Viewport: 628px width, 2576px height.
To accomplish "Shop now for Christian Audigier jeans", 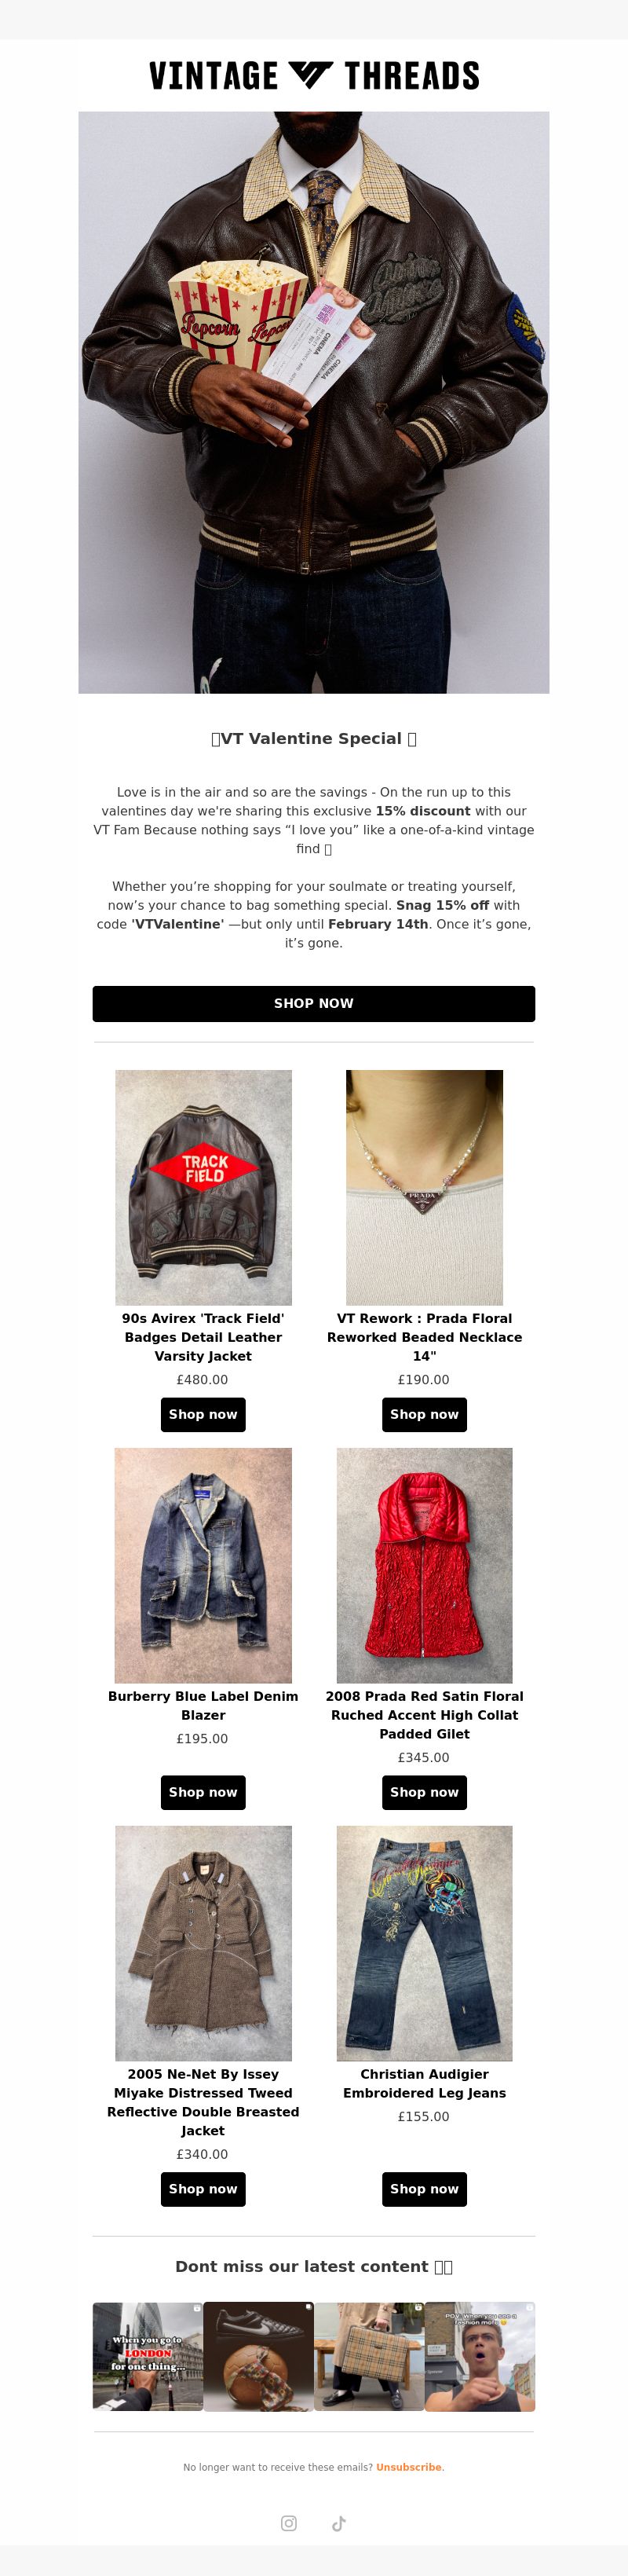I will [x=424, y=2189].
